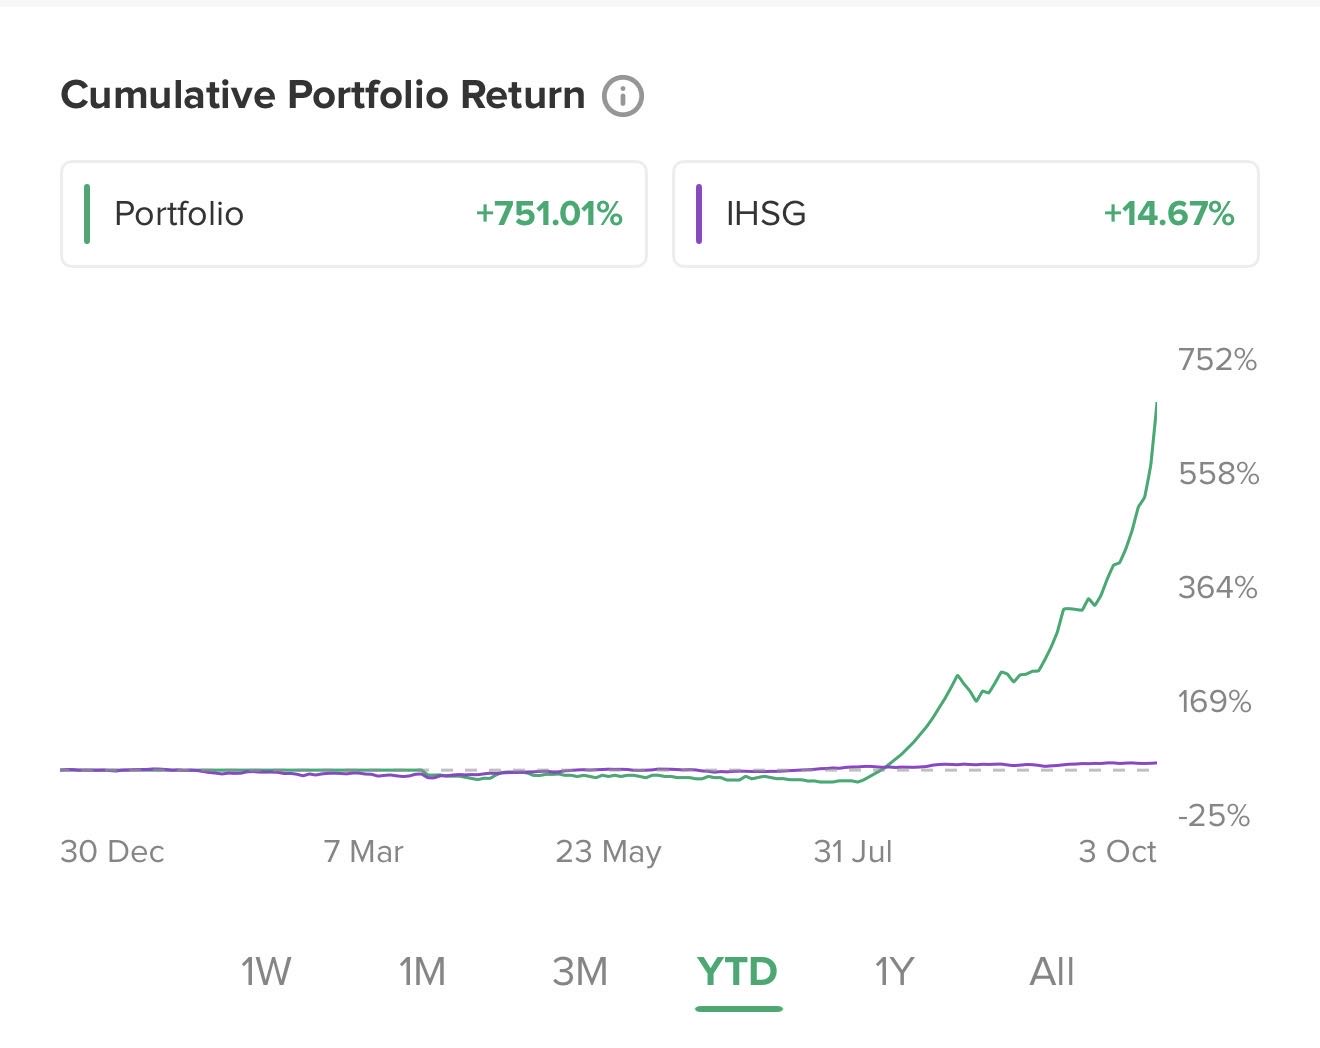Tap the peak of the green portfolio line

coord(1156,403)
